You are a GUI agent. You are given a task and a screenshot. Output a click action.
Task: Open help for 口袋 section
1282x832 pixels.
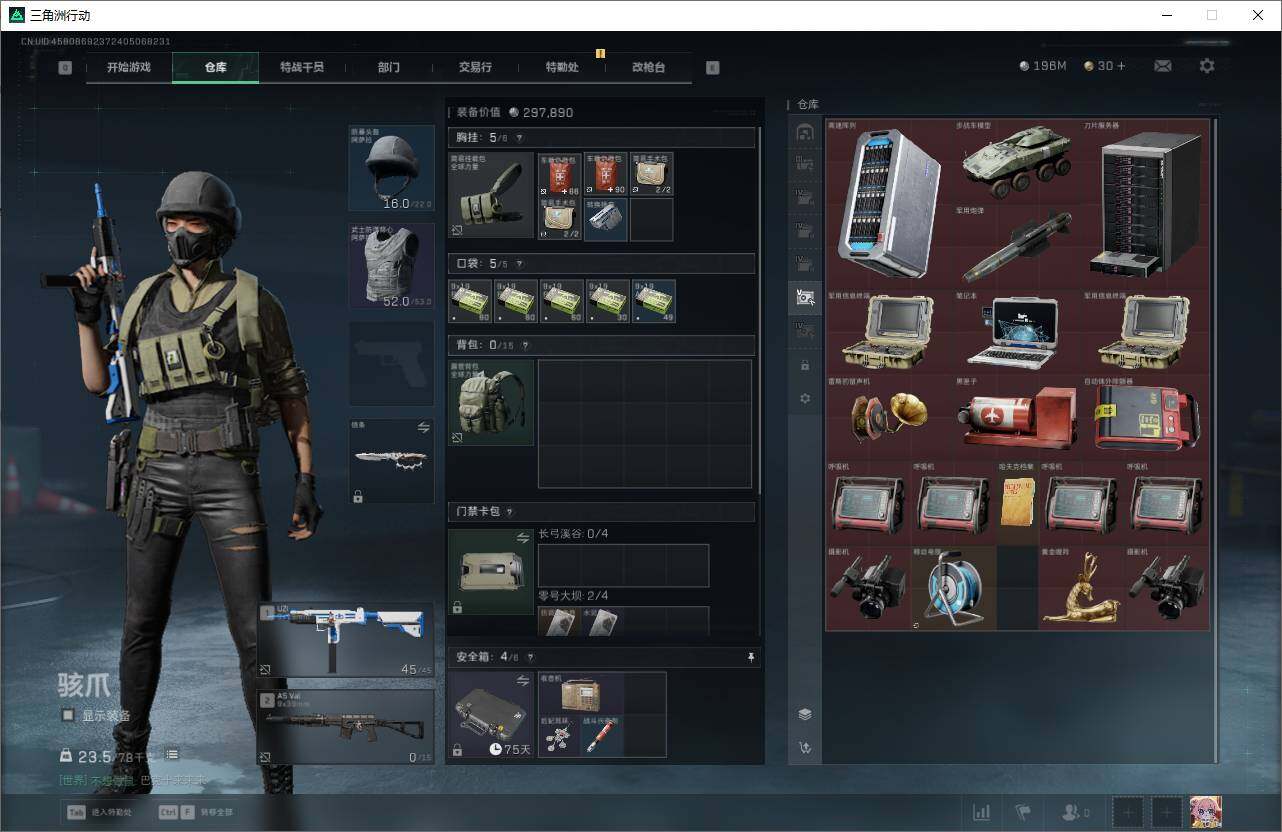(x=519, y=264)
